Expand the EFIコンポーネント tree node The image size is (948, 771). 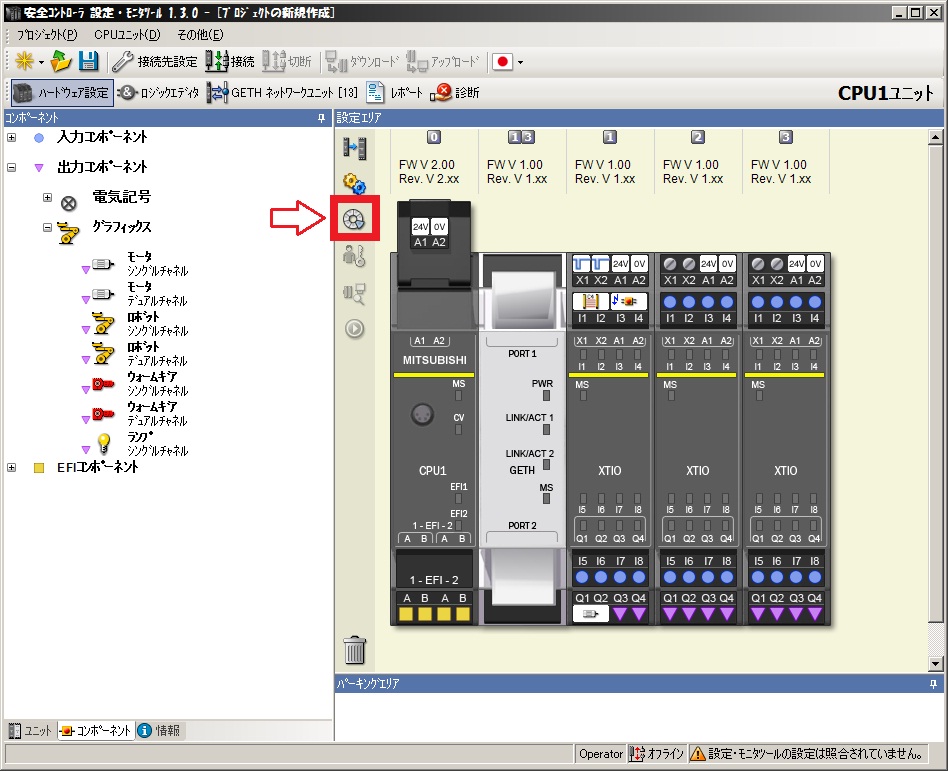(x=12, y=467)
